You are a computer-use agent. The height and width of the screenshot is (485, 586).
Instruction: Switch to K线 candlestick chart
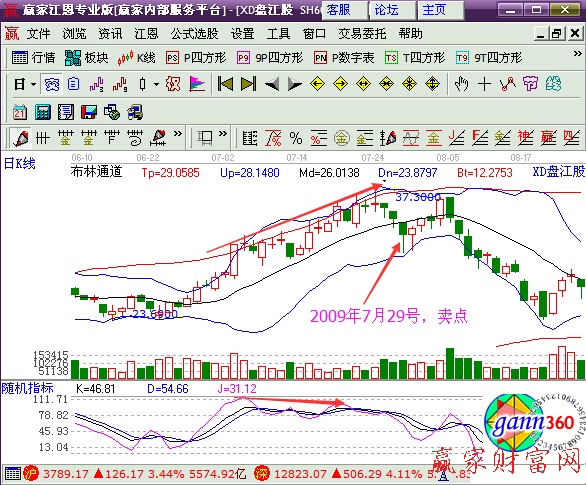pos(136,58)
